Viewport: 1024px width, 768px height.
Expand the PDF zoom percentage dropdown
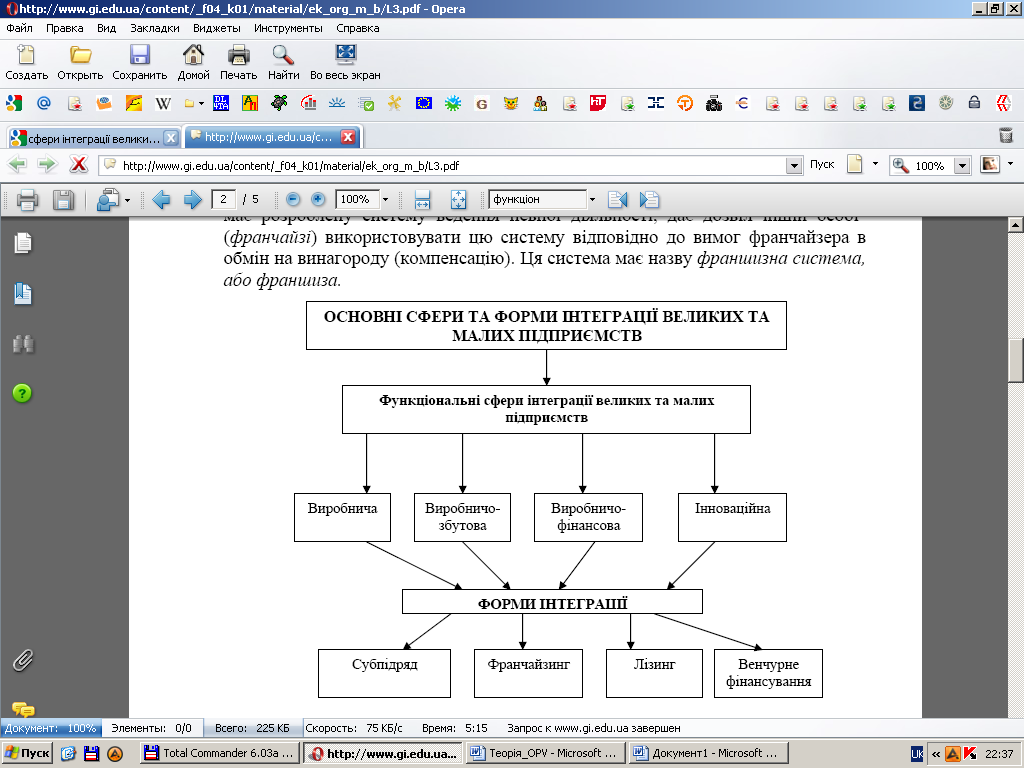pyautogui.click(x=385, y=199)
